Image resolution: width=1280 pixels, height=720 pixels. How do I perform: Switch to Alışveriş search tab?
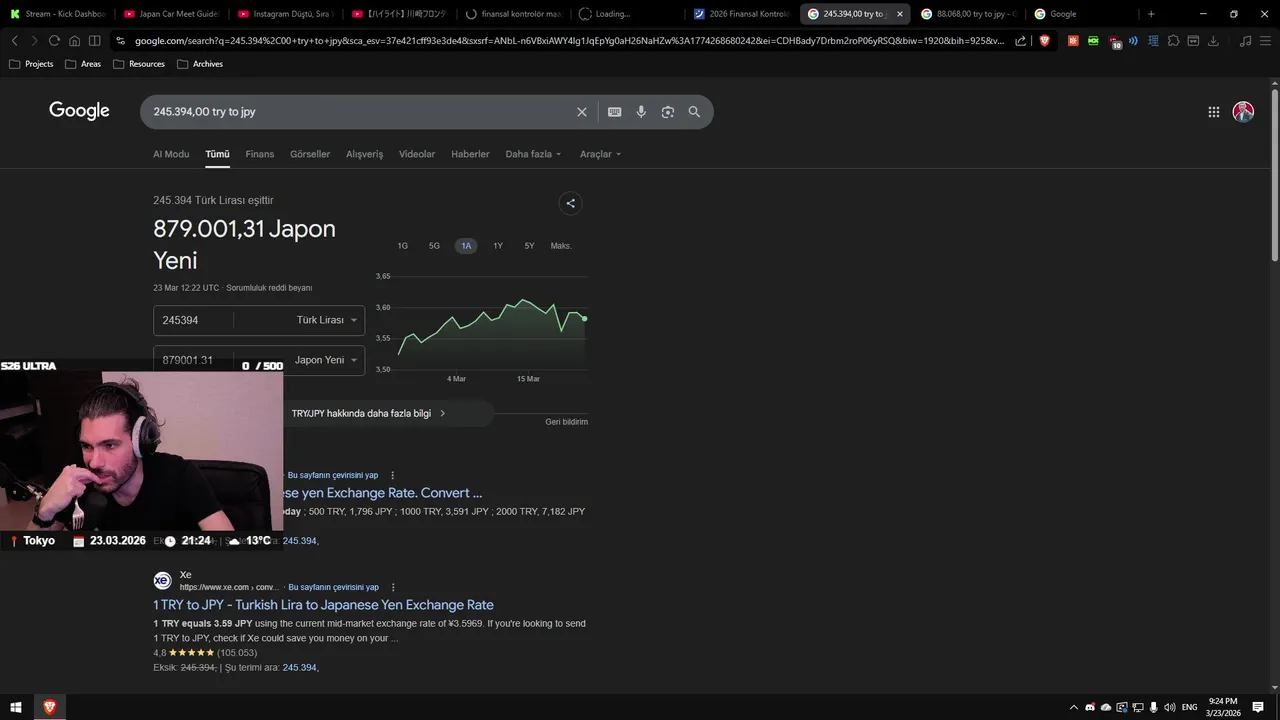tap(364, 154)
